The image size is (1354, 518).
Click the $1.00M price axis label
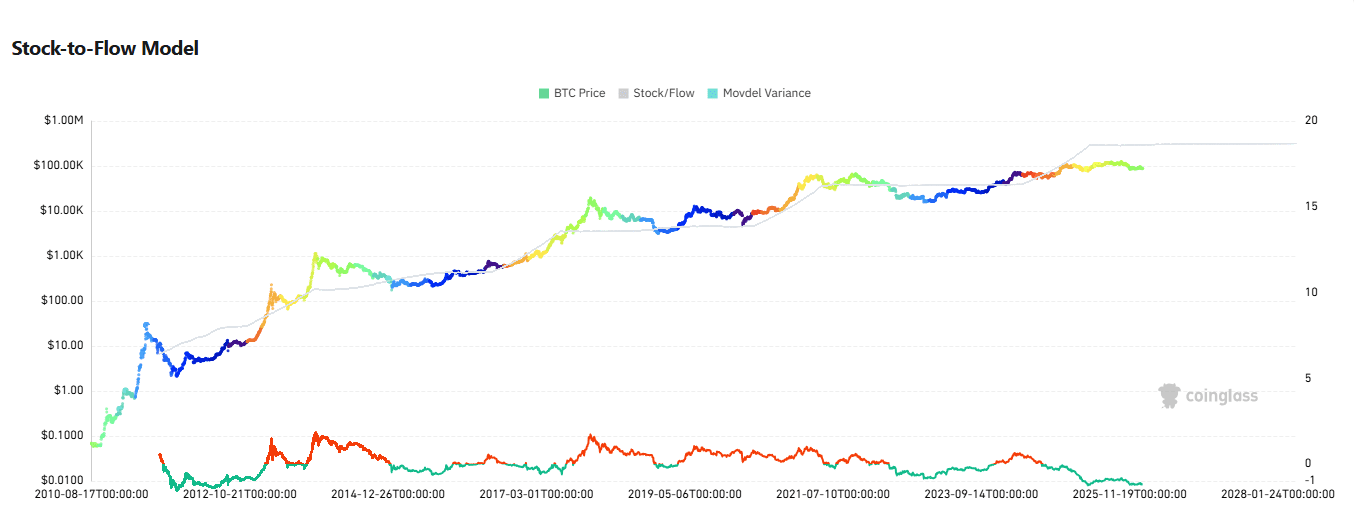pos(63,121)
